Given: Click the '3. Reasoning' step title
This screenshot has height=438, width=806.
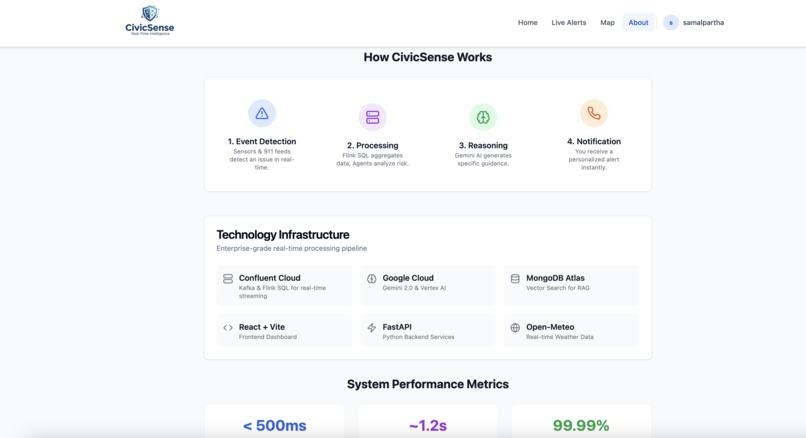Looking at the screenshot, I should 483,145.
